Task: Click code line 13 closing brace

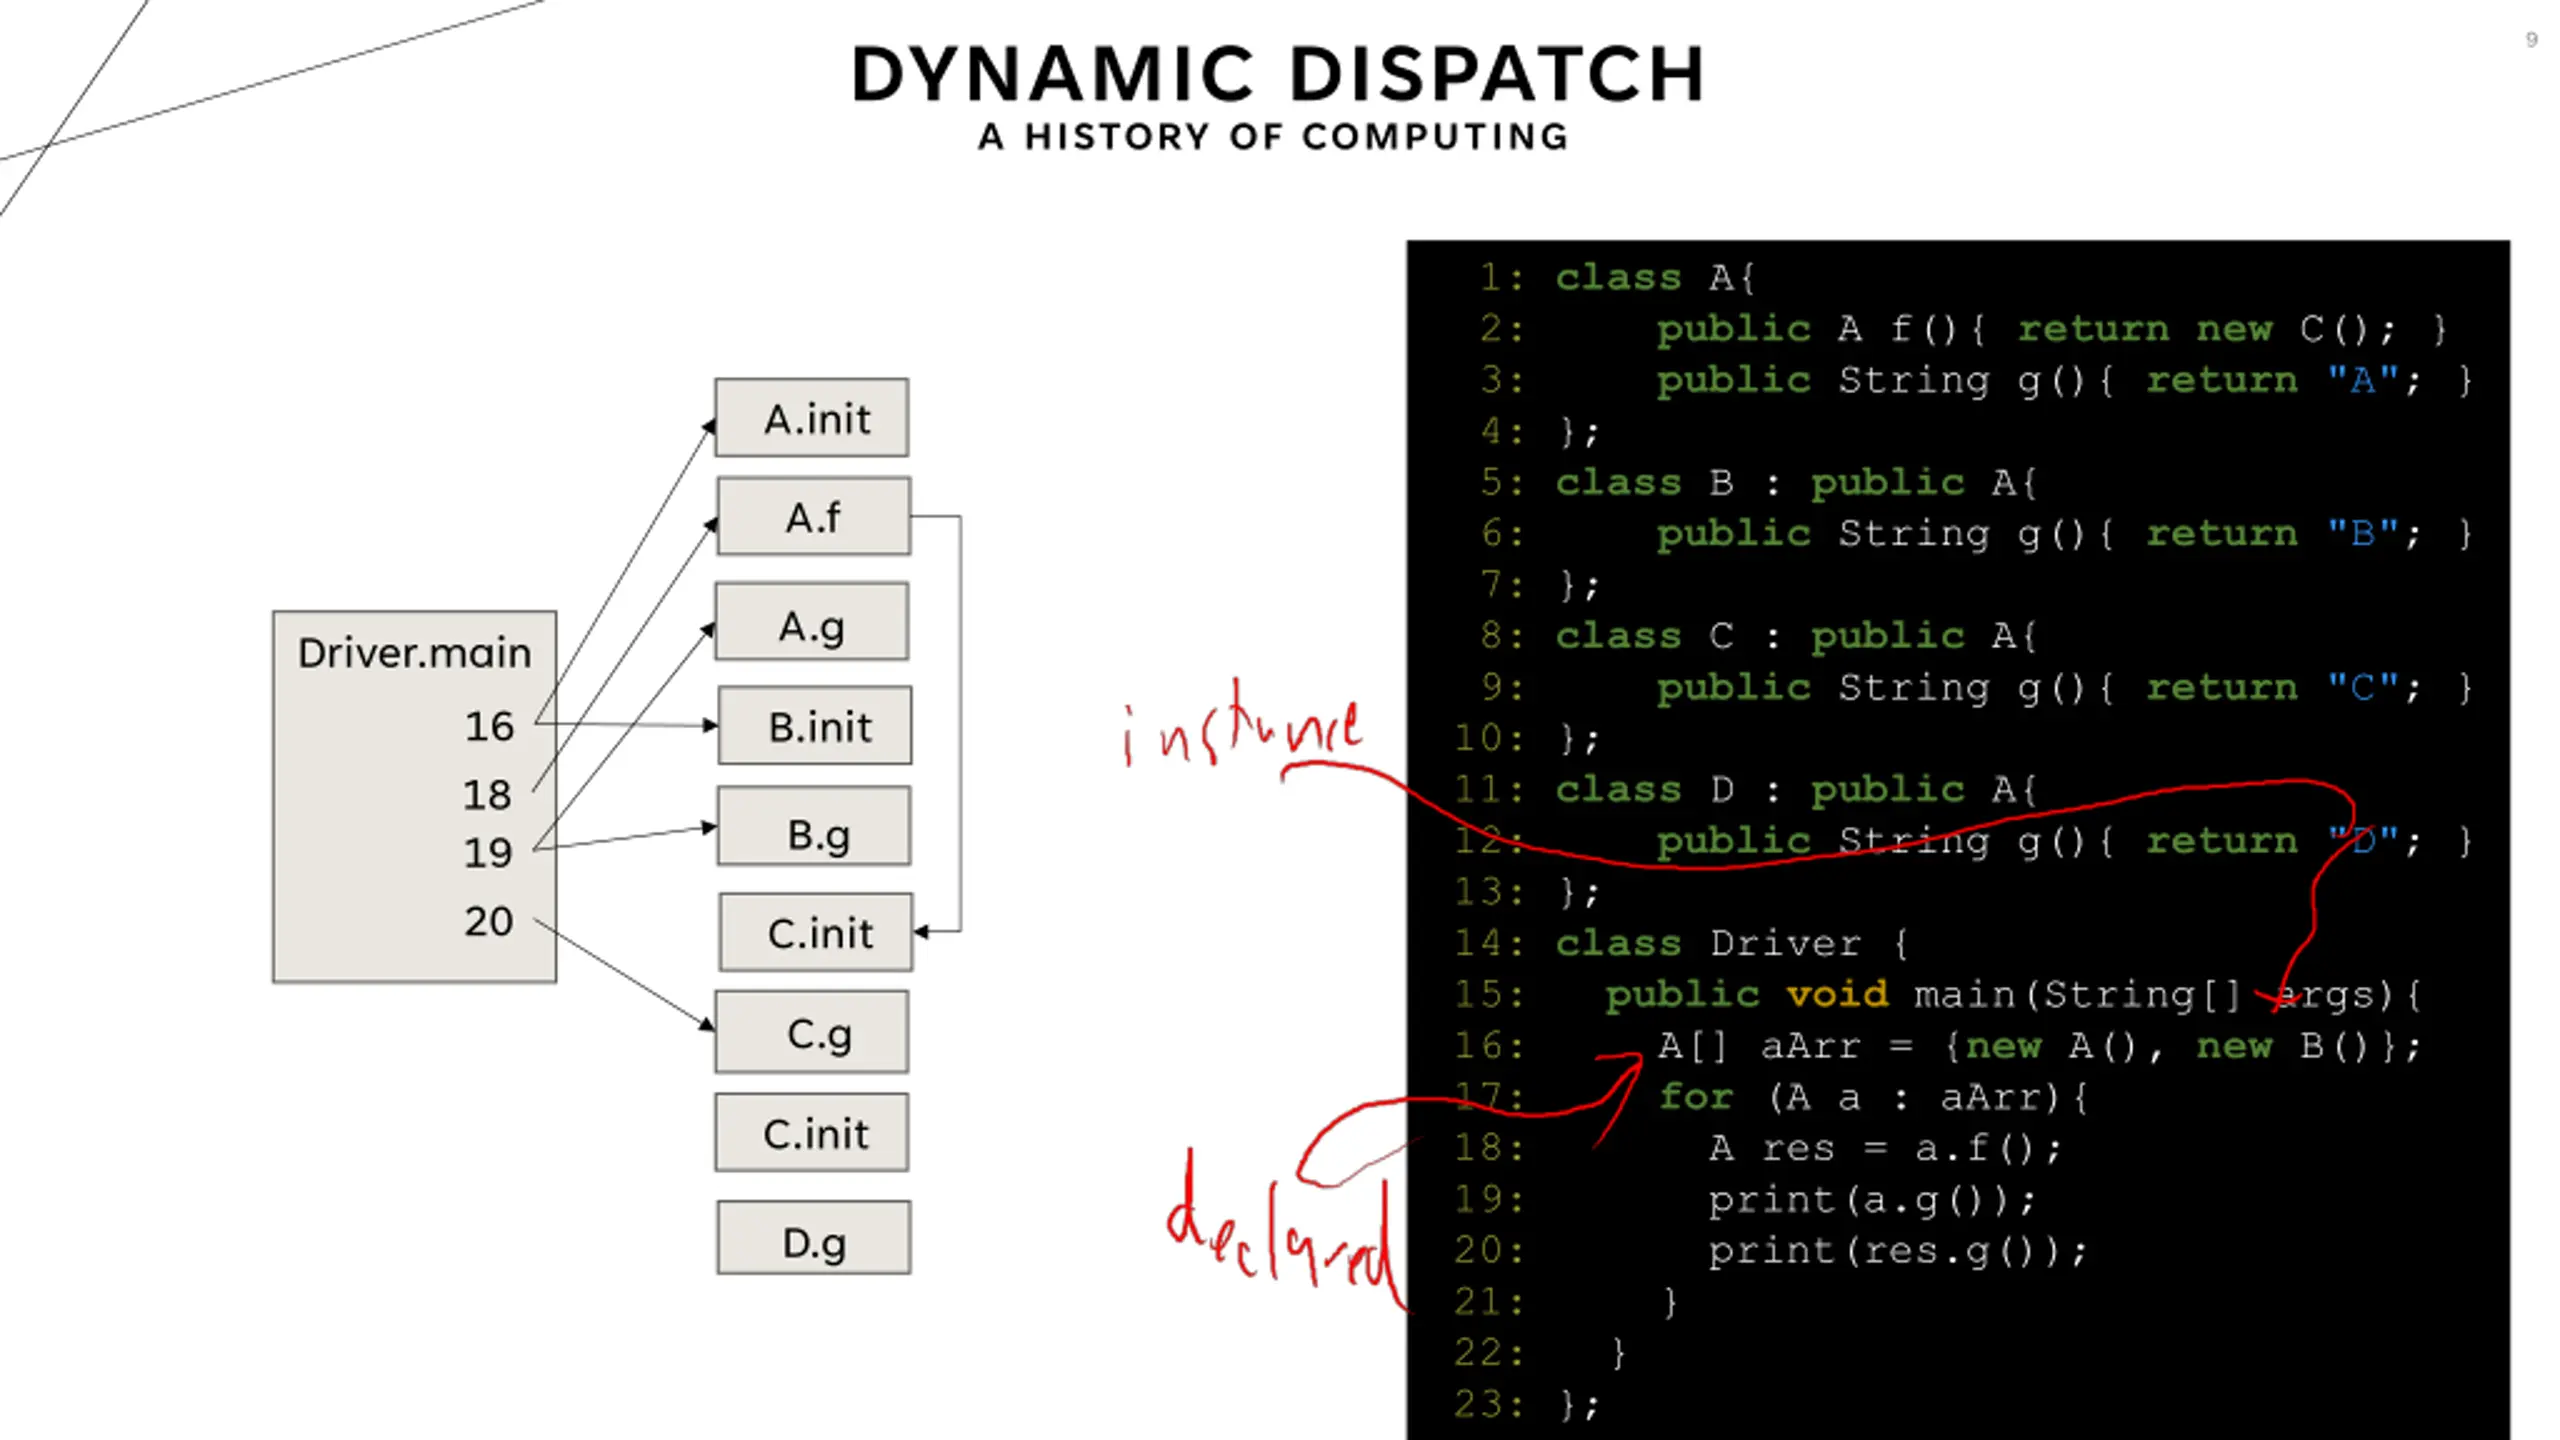Action: (1527, 892)
